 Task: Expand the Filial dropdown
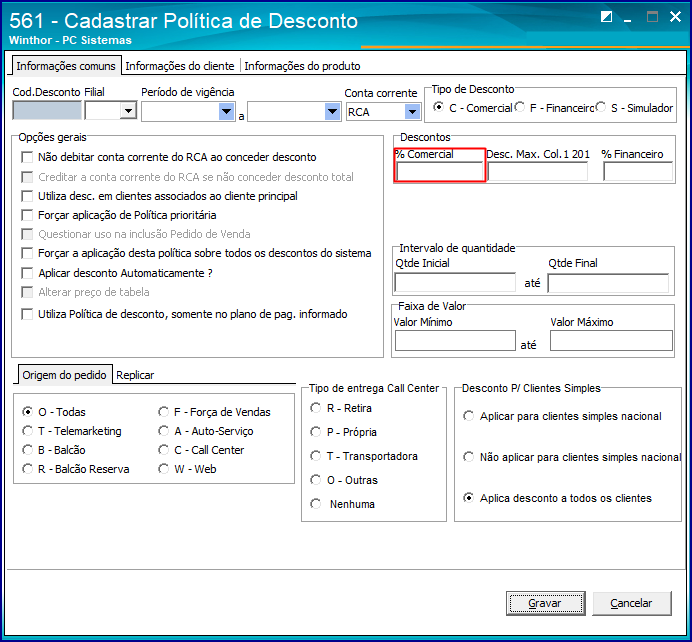pos(128,110)
